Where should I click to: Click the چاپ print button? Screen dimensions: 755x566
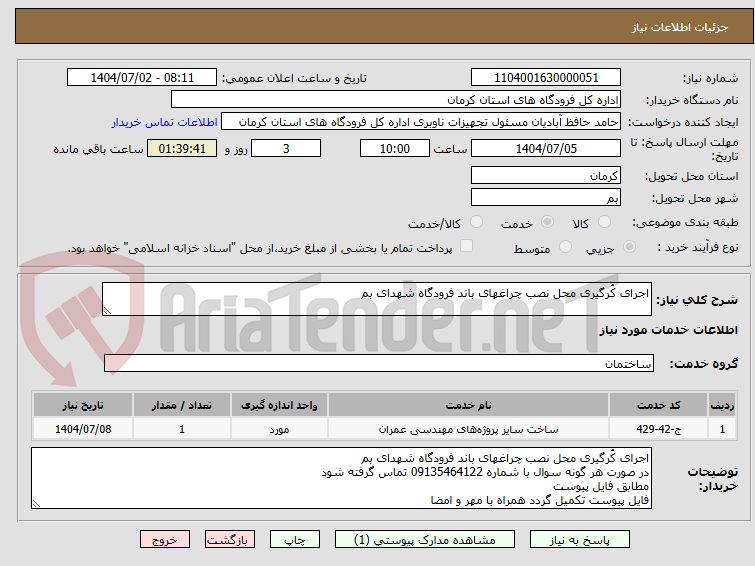[x=295, y=540]
